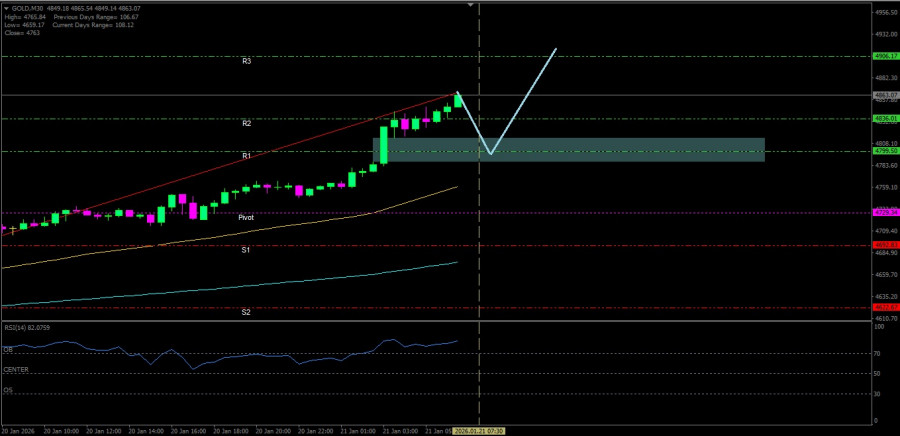Click the green 4906.17 price tag
The height and width of the screenshot is (436, 900).
(x=884, y=57)
